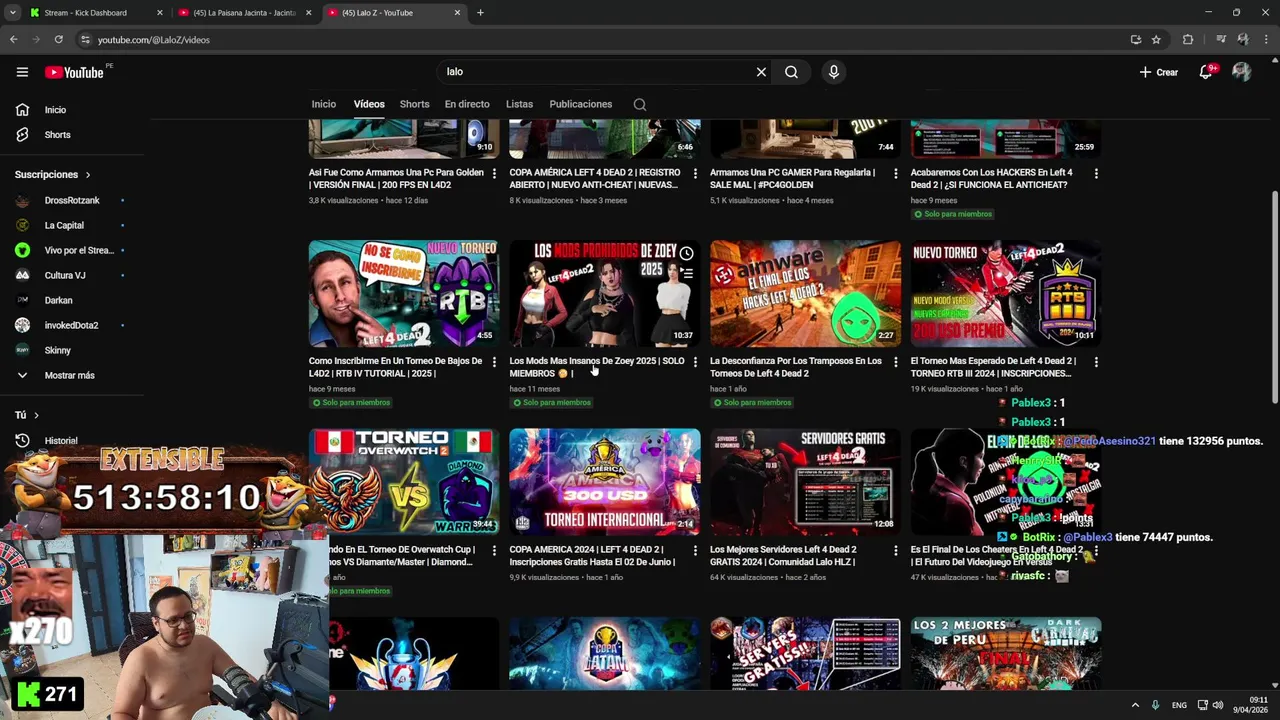Image resolution: width=1280 pixels, height=720 pixels.
Task: Open the YouTube hamburger guide menu
Action: [x=22, y=72]
